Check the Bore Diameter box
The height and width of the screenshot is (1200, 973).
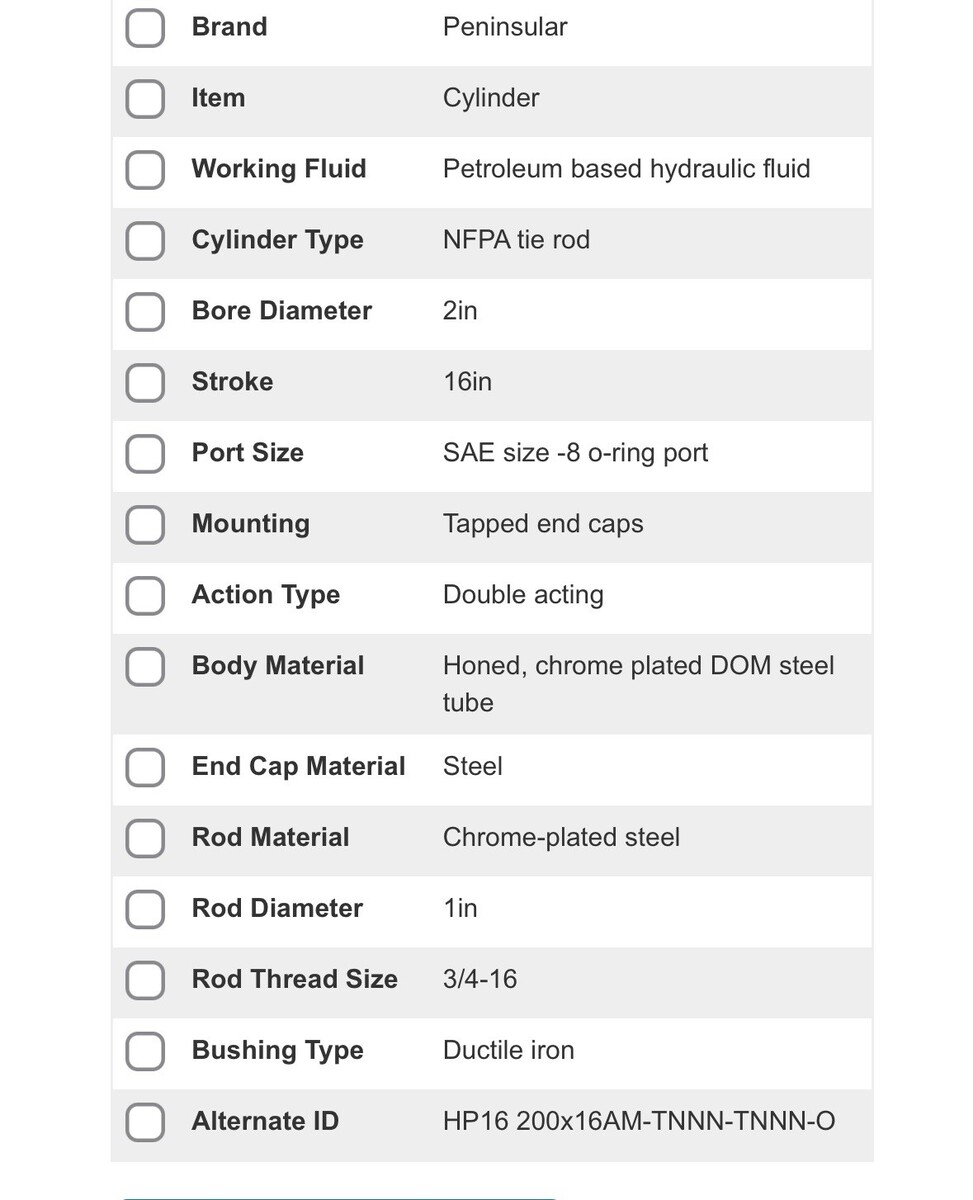coord(145,311)
